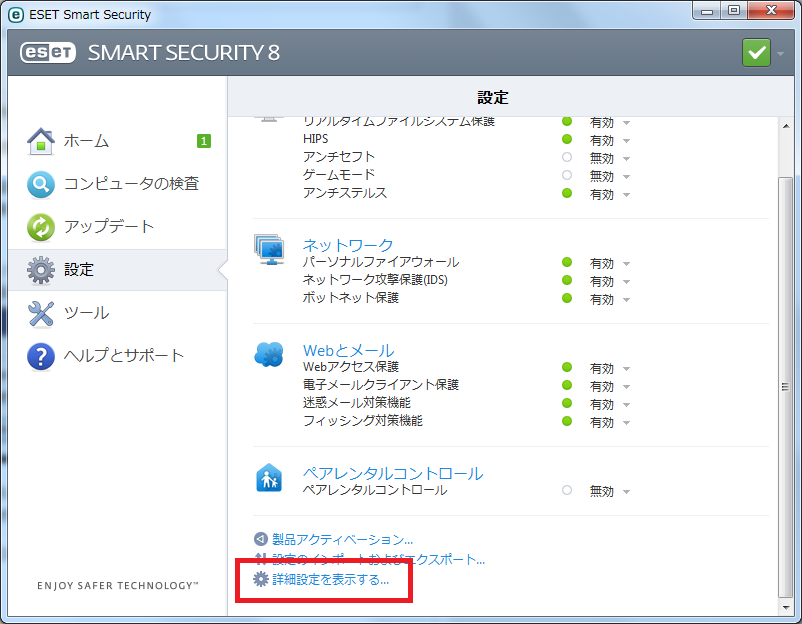Go to ホーム in the sidebar
The image size is (802, 624).
click(86, 141)
